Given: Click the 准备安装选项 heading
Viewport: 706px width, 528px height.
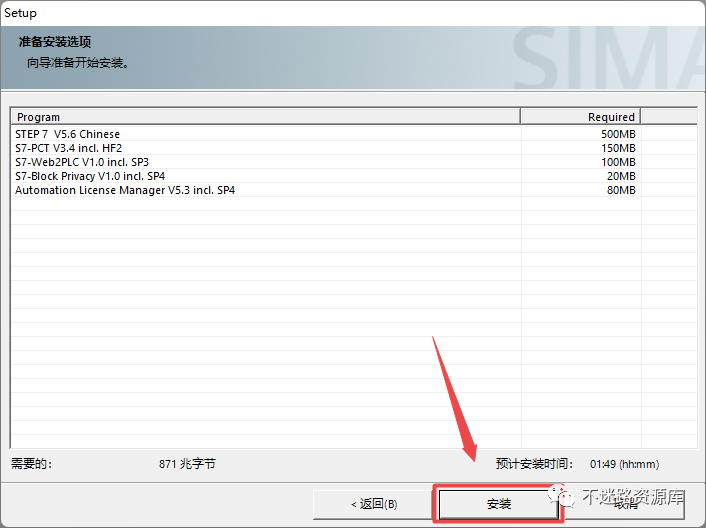Looking at the screenshot, I should point(55,42).
